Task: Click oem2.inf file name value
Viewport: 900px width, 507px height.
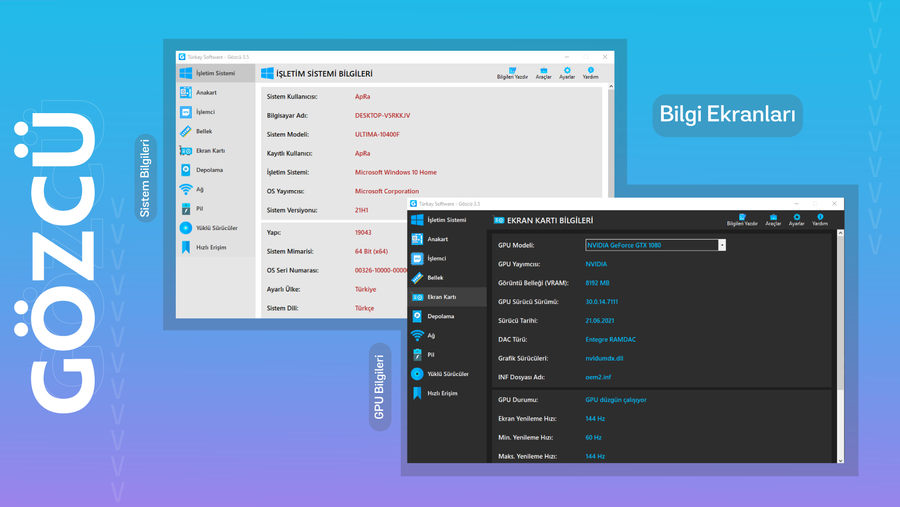Action: click(598, 377)
